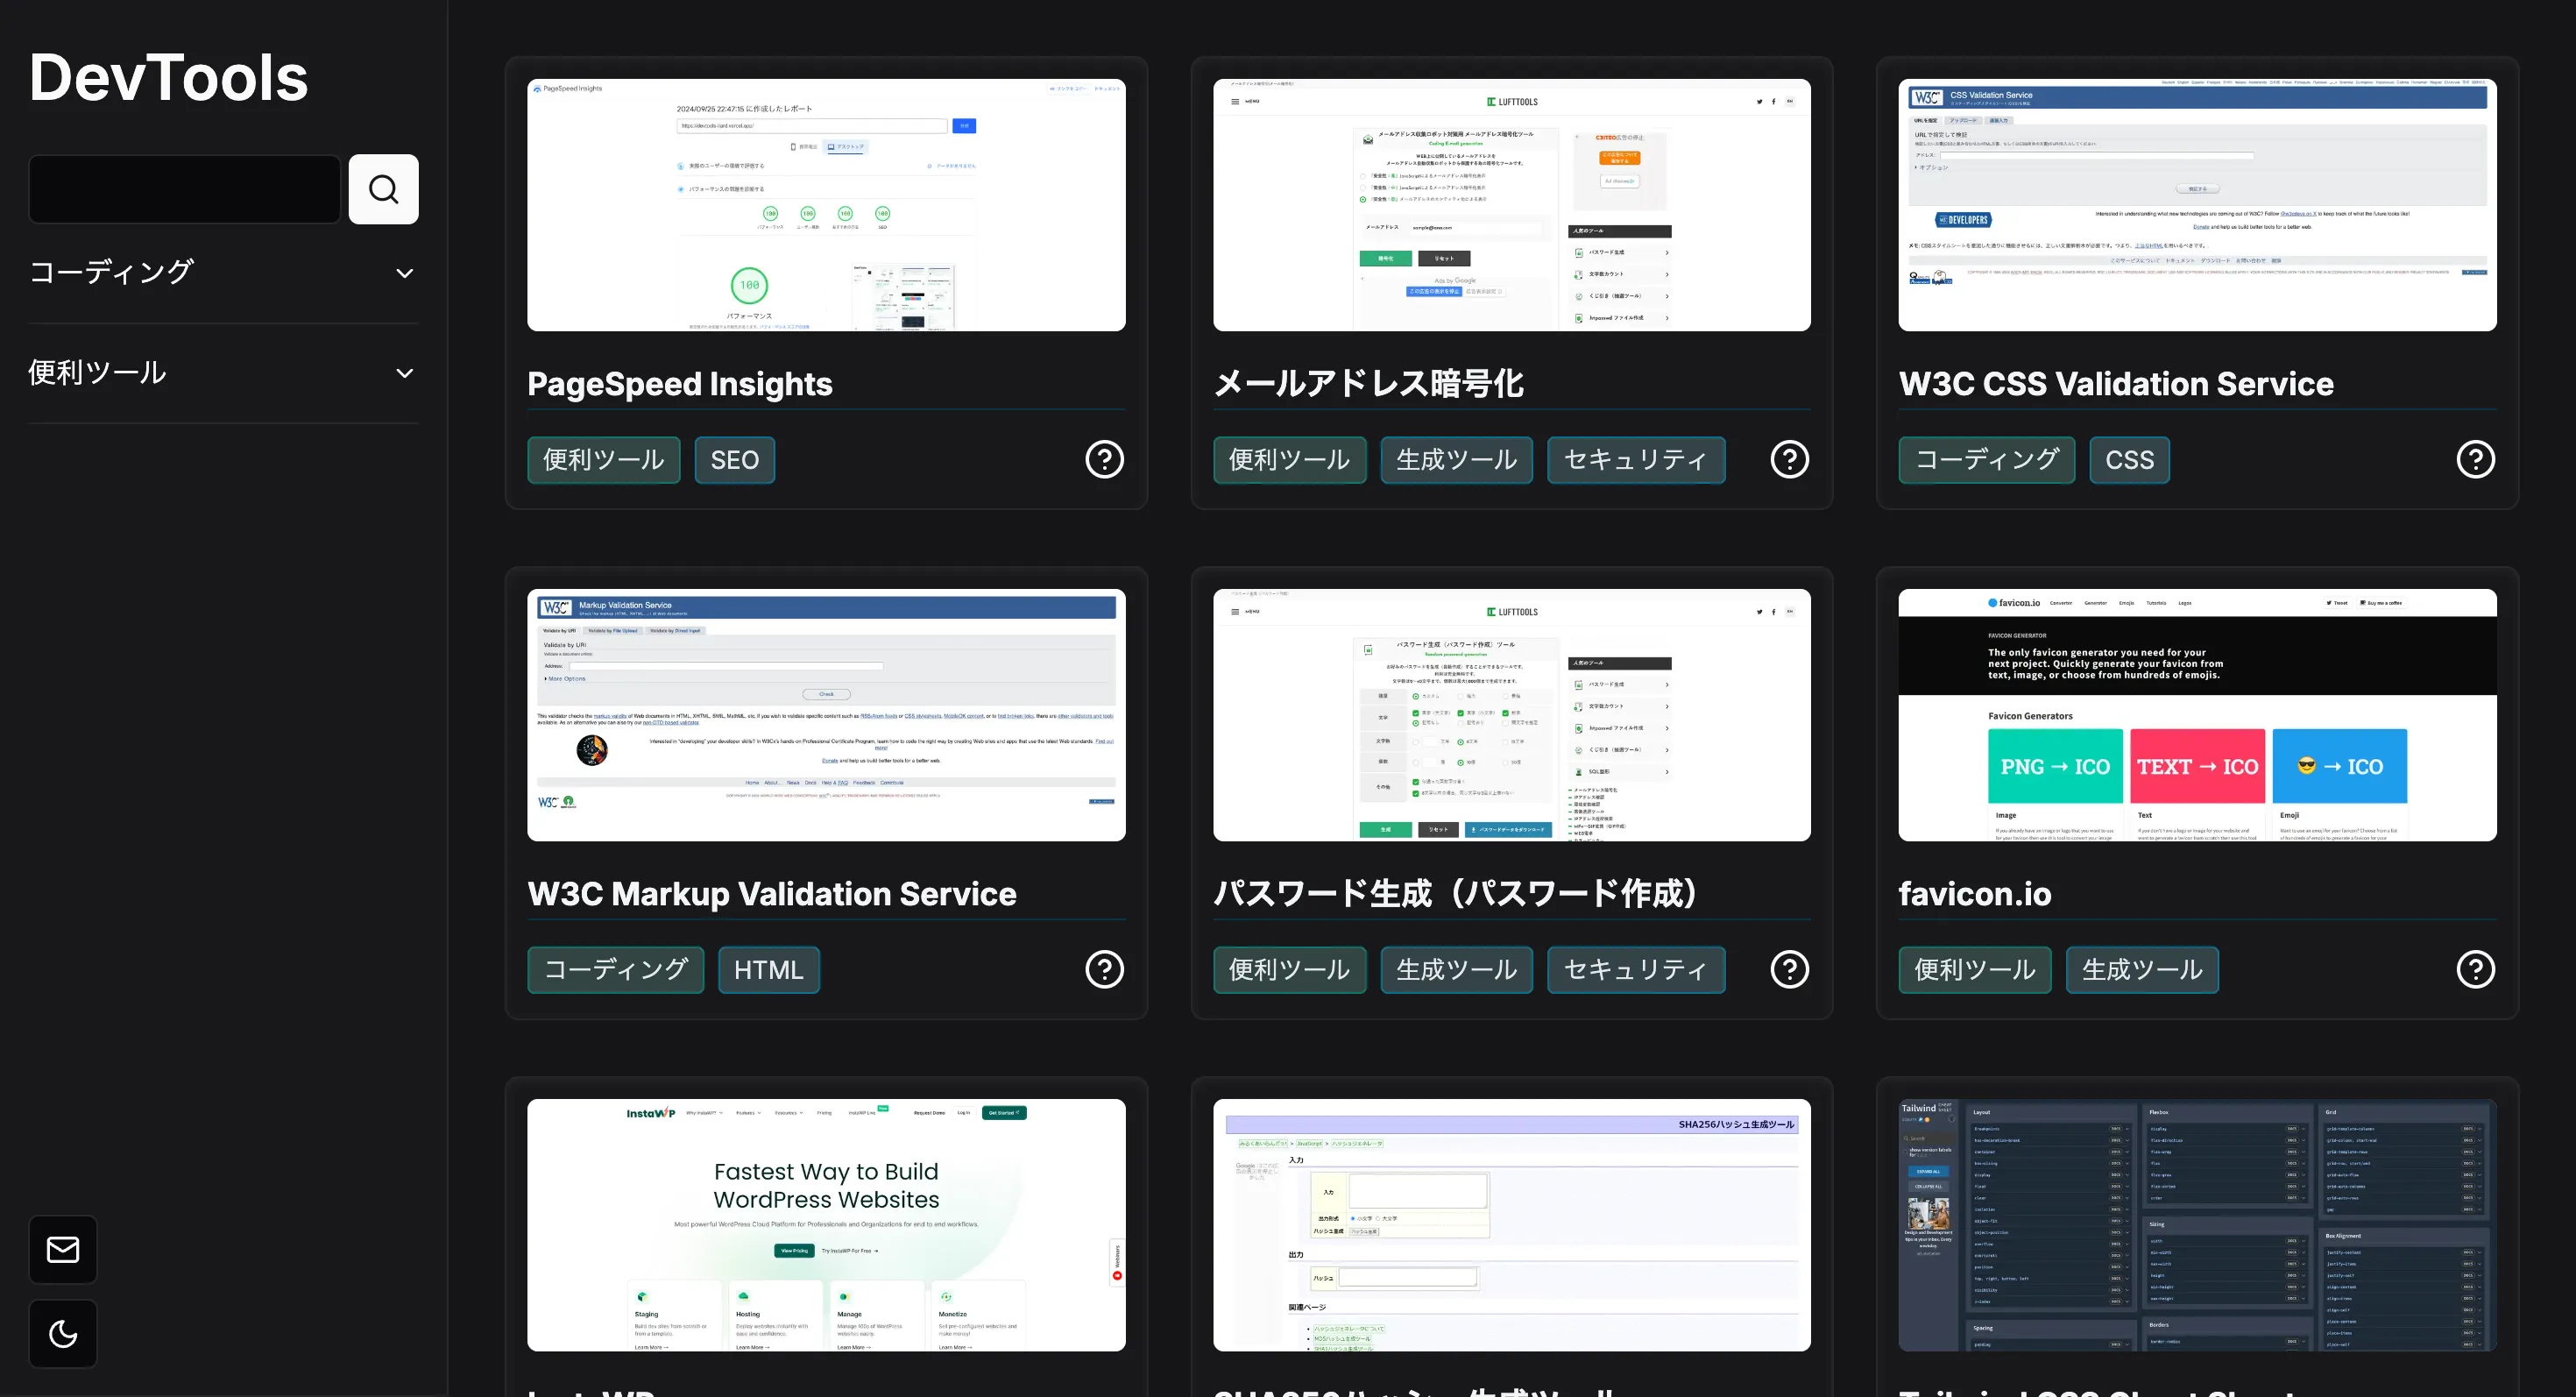Viewport: 2576px width, 1397px height.
Task: Open W3C CSS Validation Service thumbnail
Action: [2197, 205]
